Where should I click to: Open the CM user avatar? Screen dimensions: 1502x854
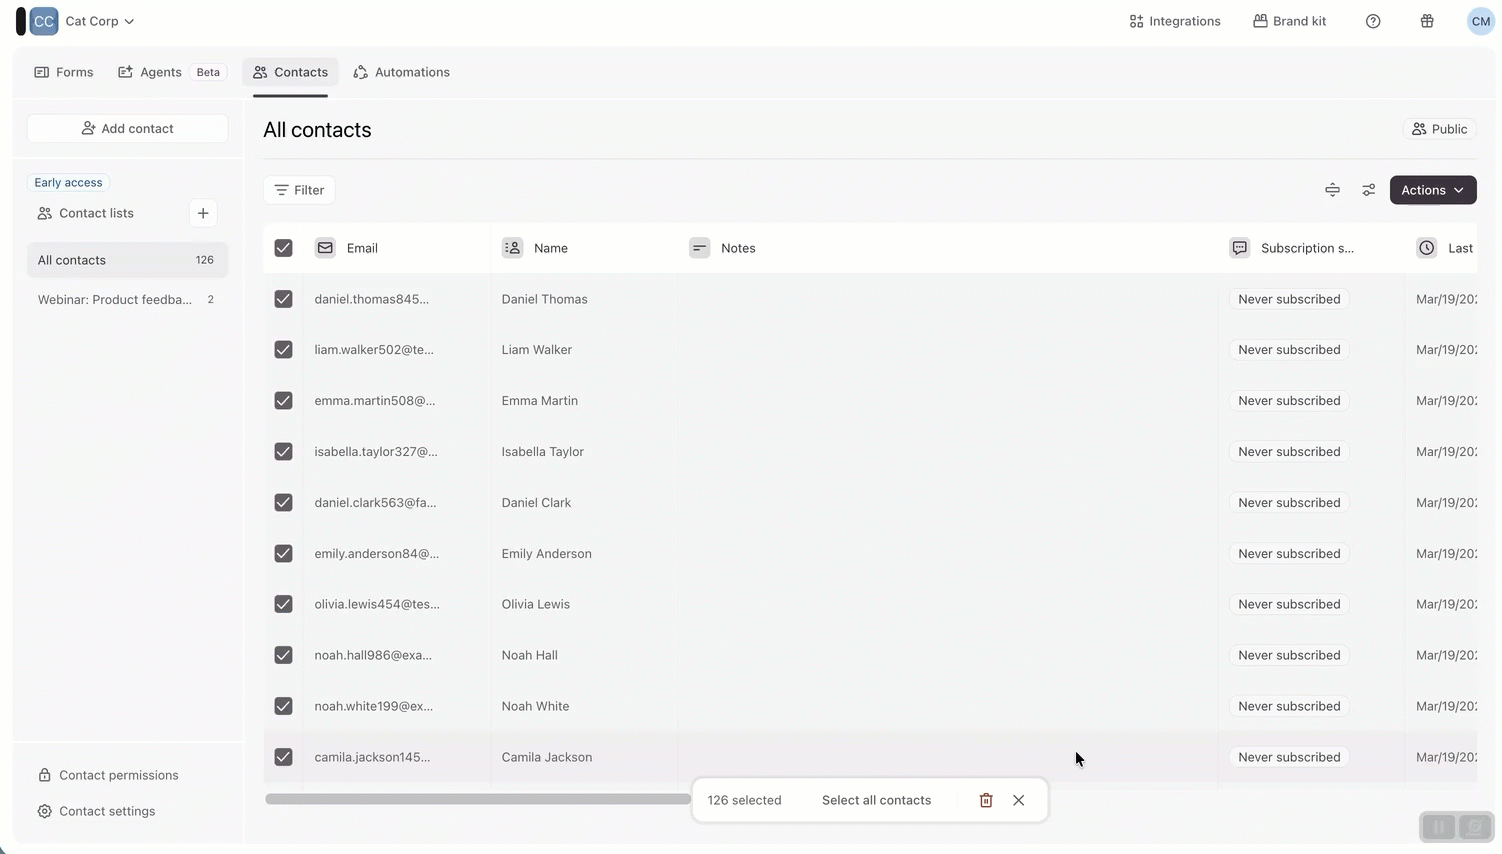tap(1480, 21)
